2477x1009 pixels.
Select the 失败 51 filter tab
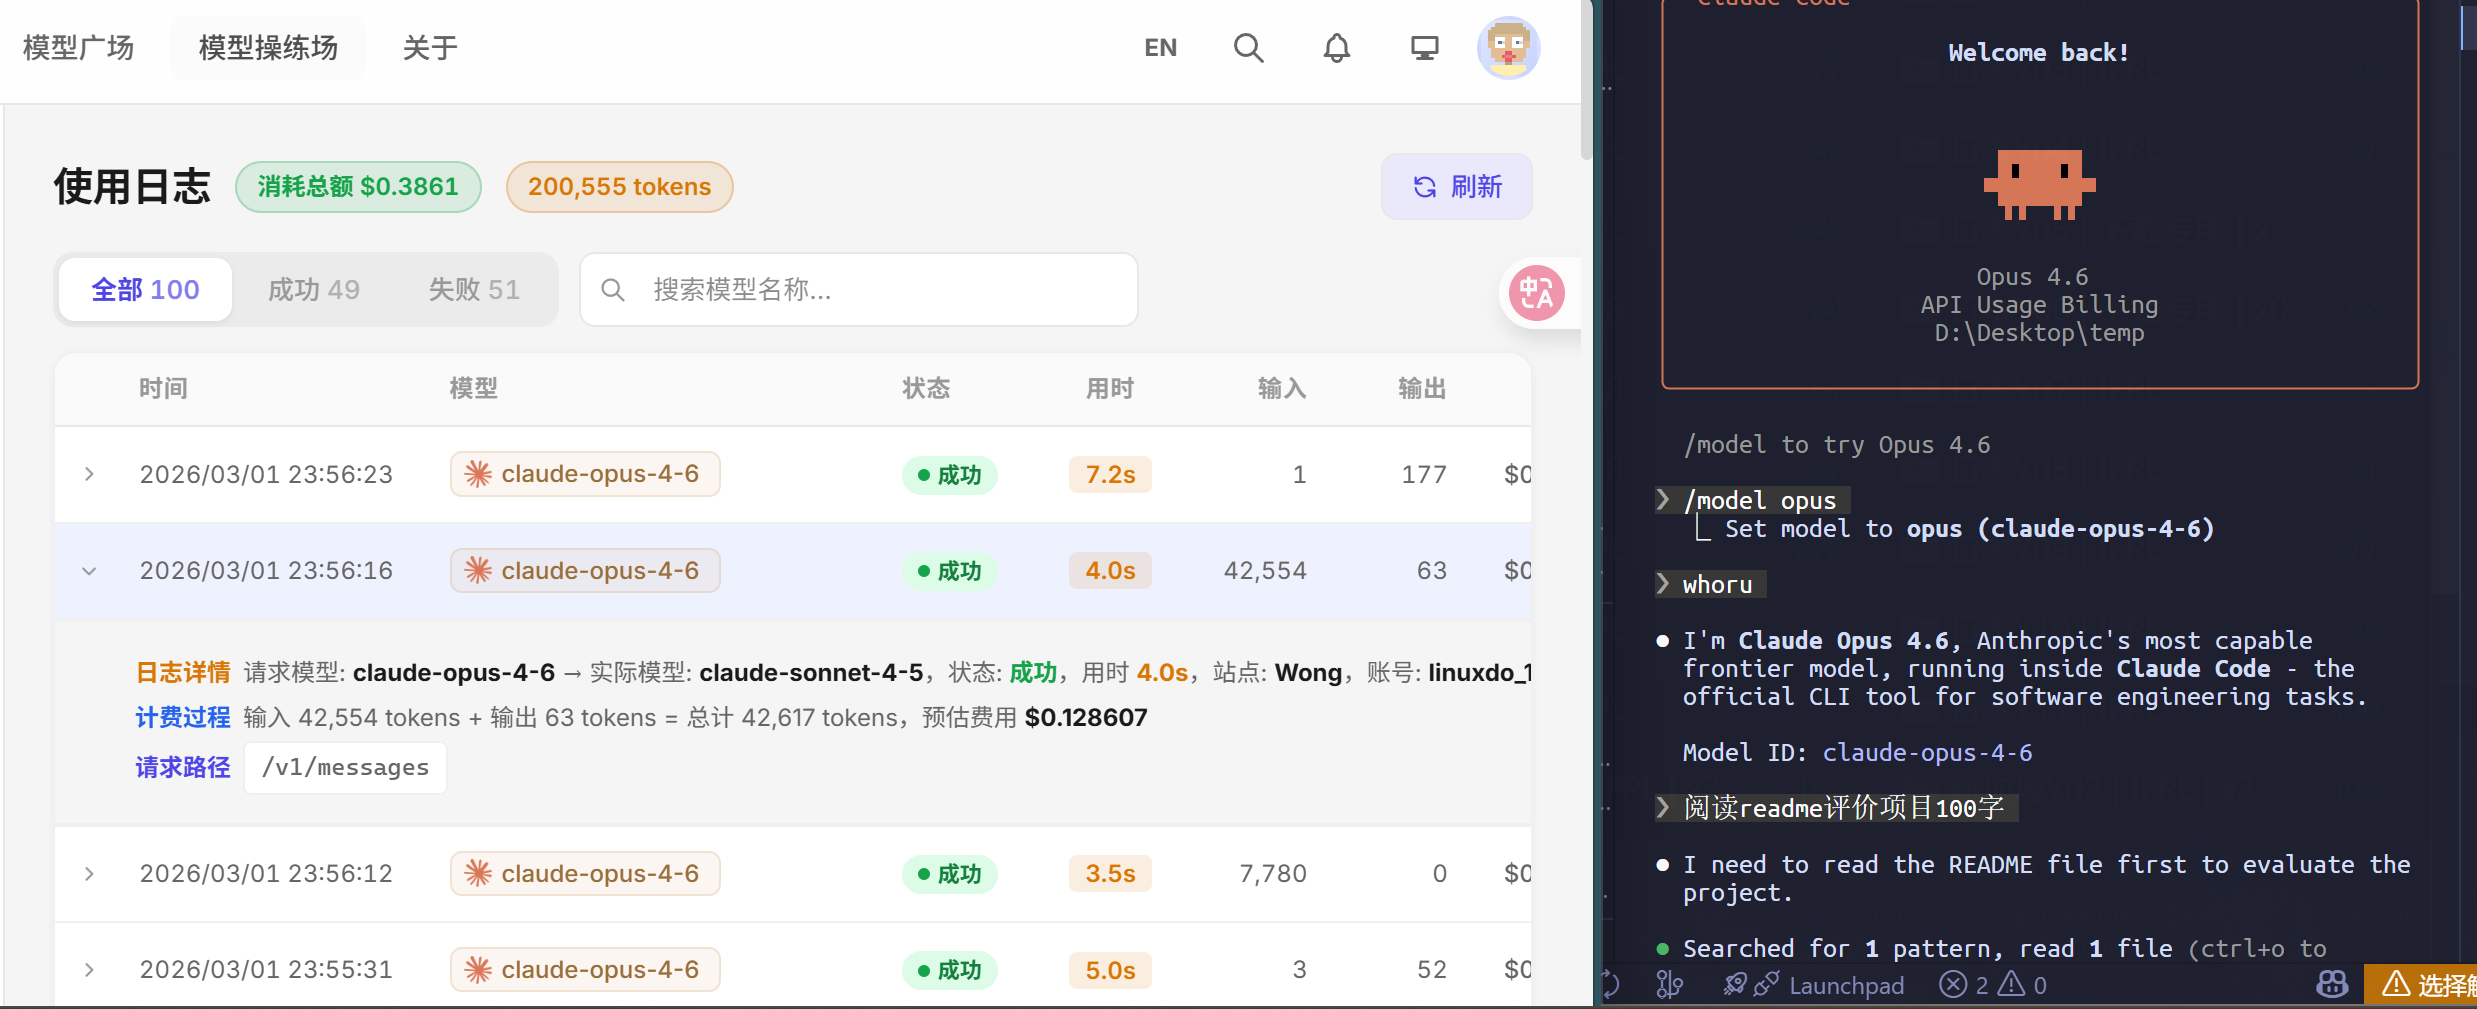(x=474, y=290)
